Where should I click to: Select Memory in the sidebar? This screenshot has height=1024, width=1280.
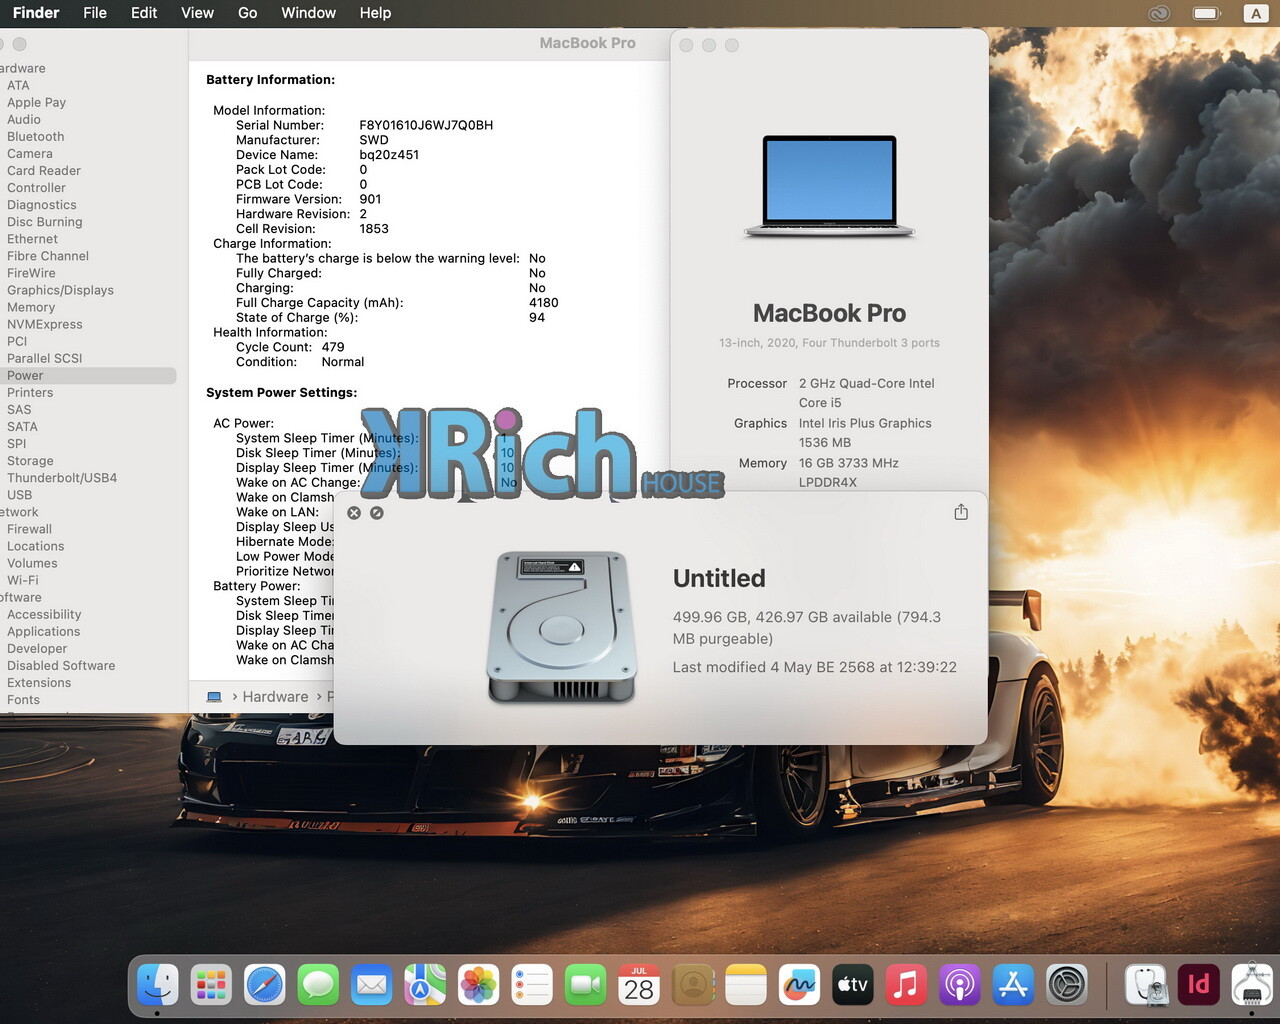31,308
